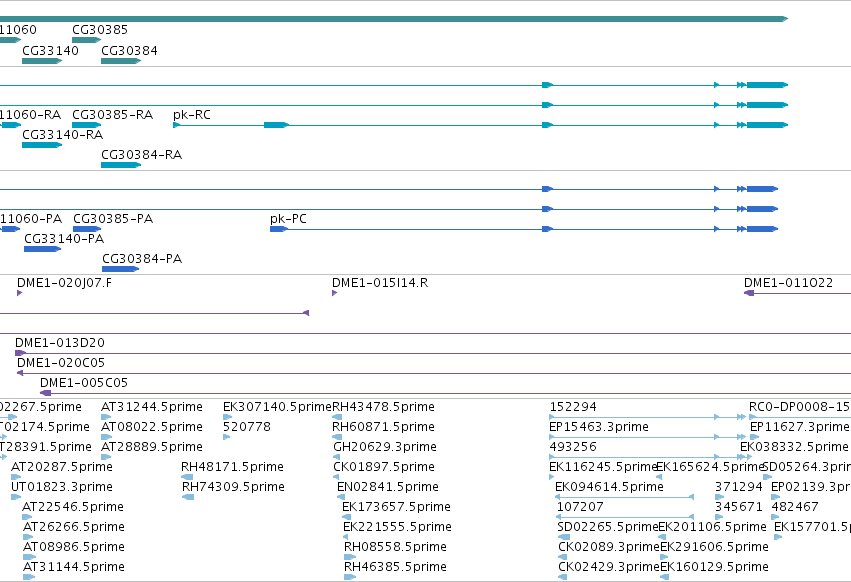Select the EK173657.5prime EST
The height and width of the screenshot is (582, 851).
(346, 517)
